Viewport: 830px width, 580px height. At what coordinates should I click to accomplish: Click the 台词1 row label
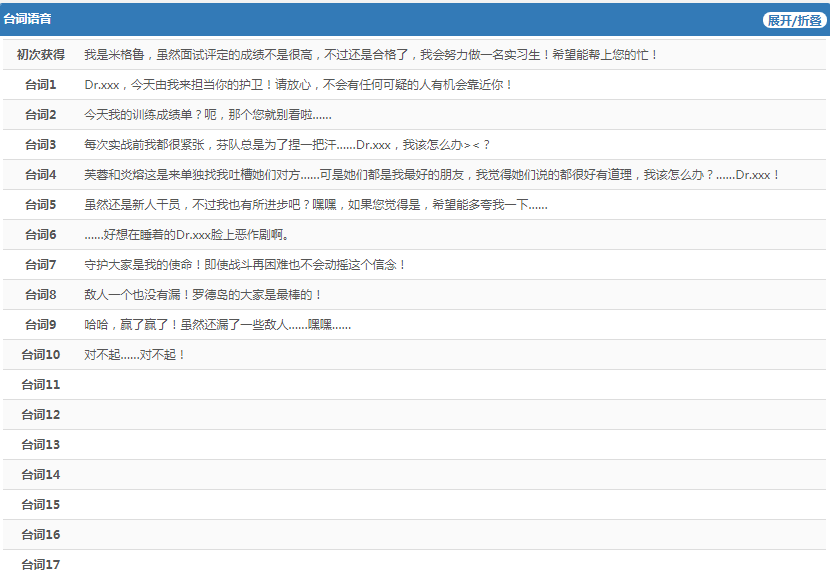(41, 85)
